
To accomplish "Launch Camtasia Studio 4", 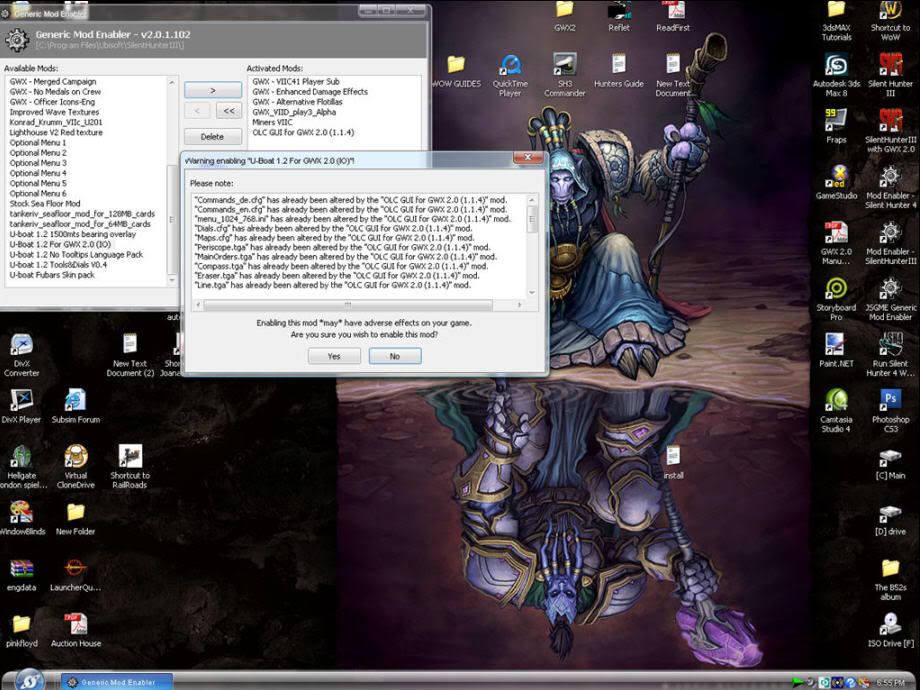I will coord(836,411).
